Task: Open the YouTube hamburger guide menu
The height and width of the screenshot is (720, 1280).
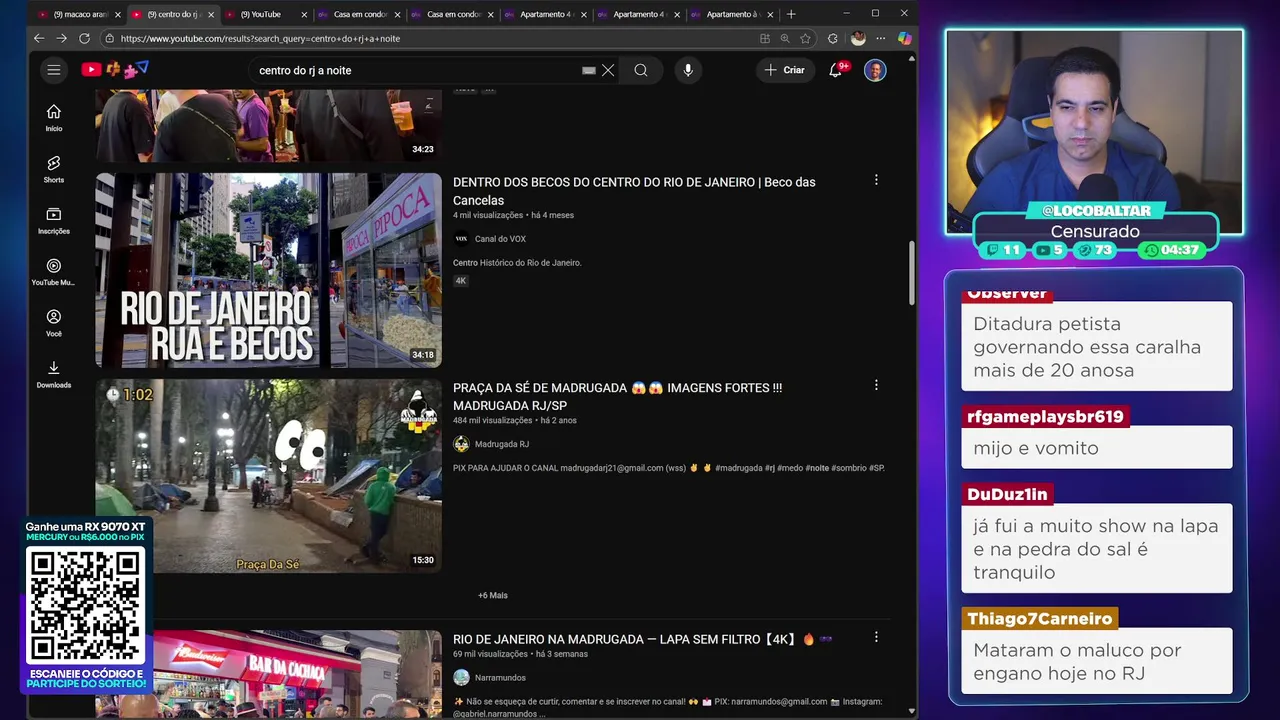Action: click(x=54, y=70)
